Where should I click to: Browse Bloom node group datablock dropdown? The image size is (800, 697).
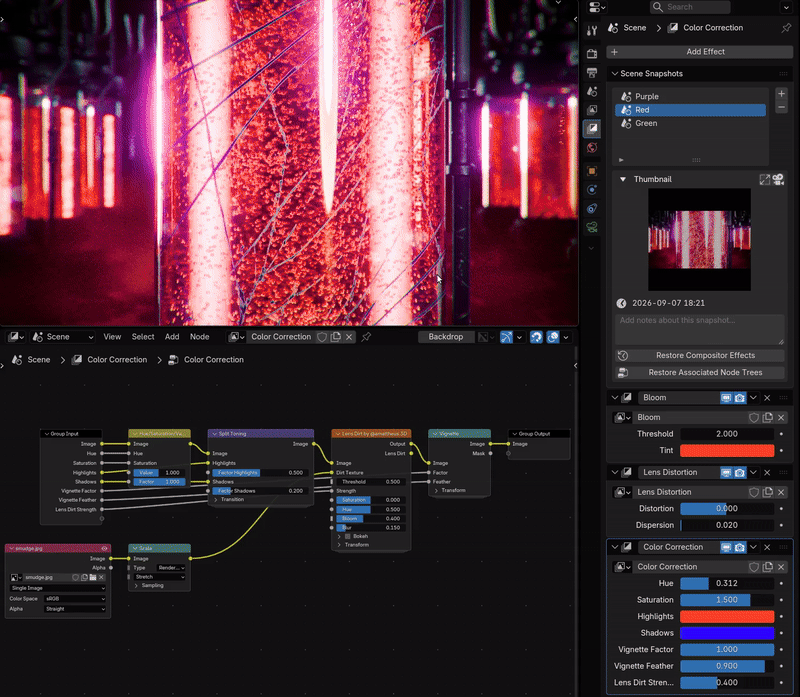(622, 417)
